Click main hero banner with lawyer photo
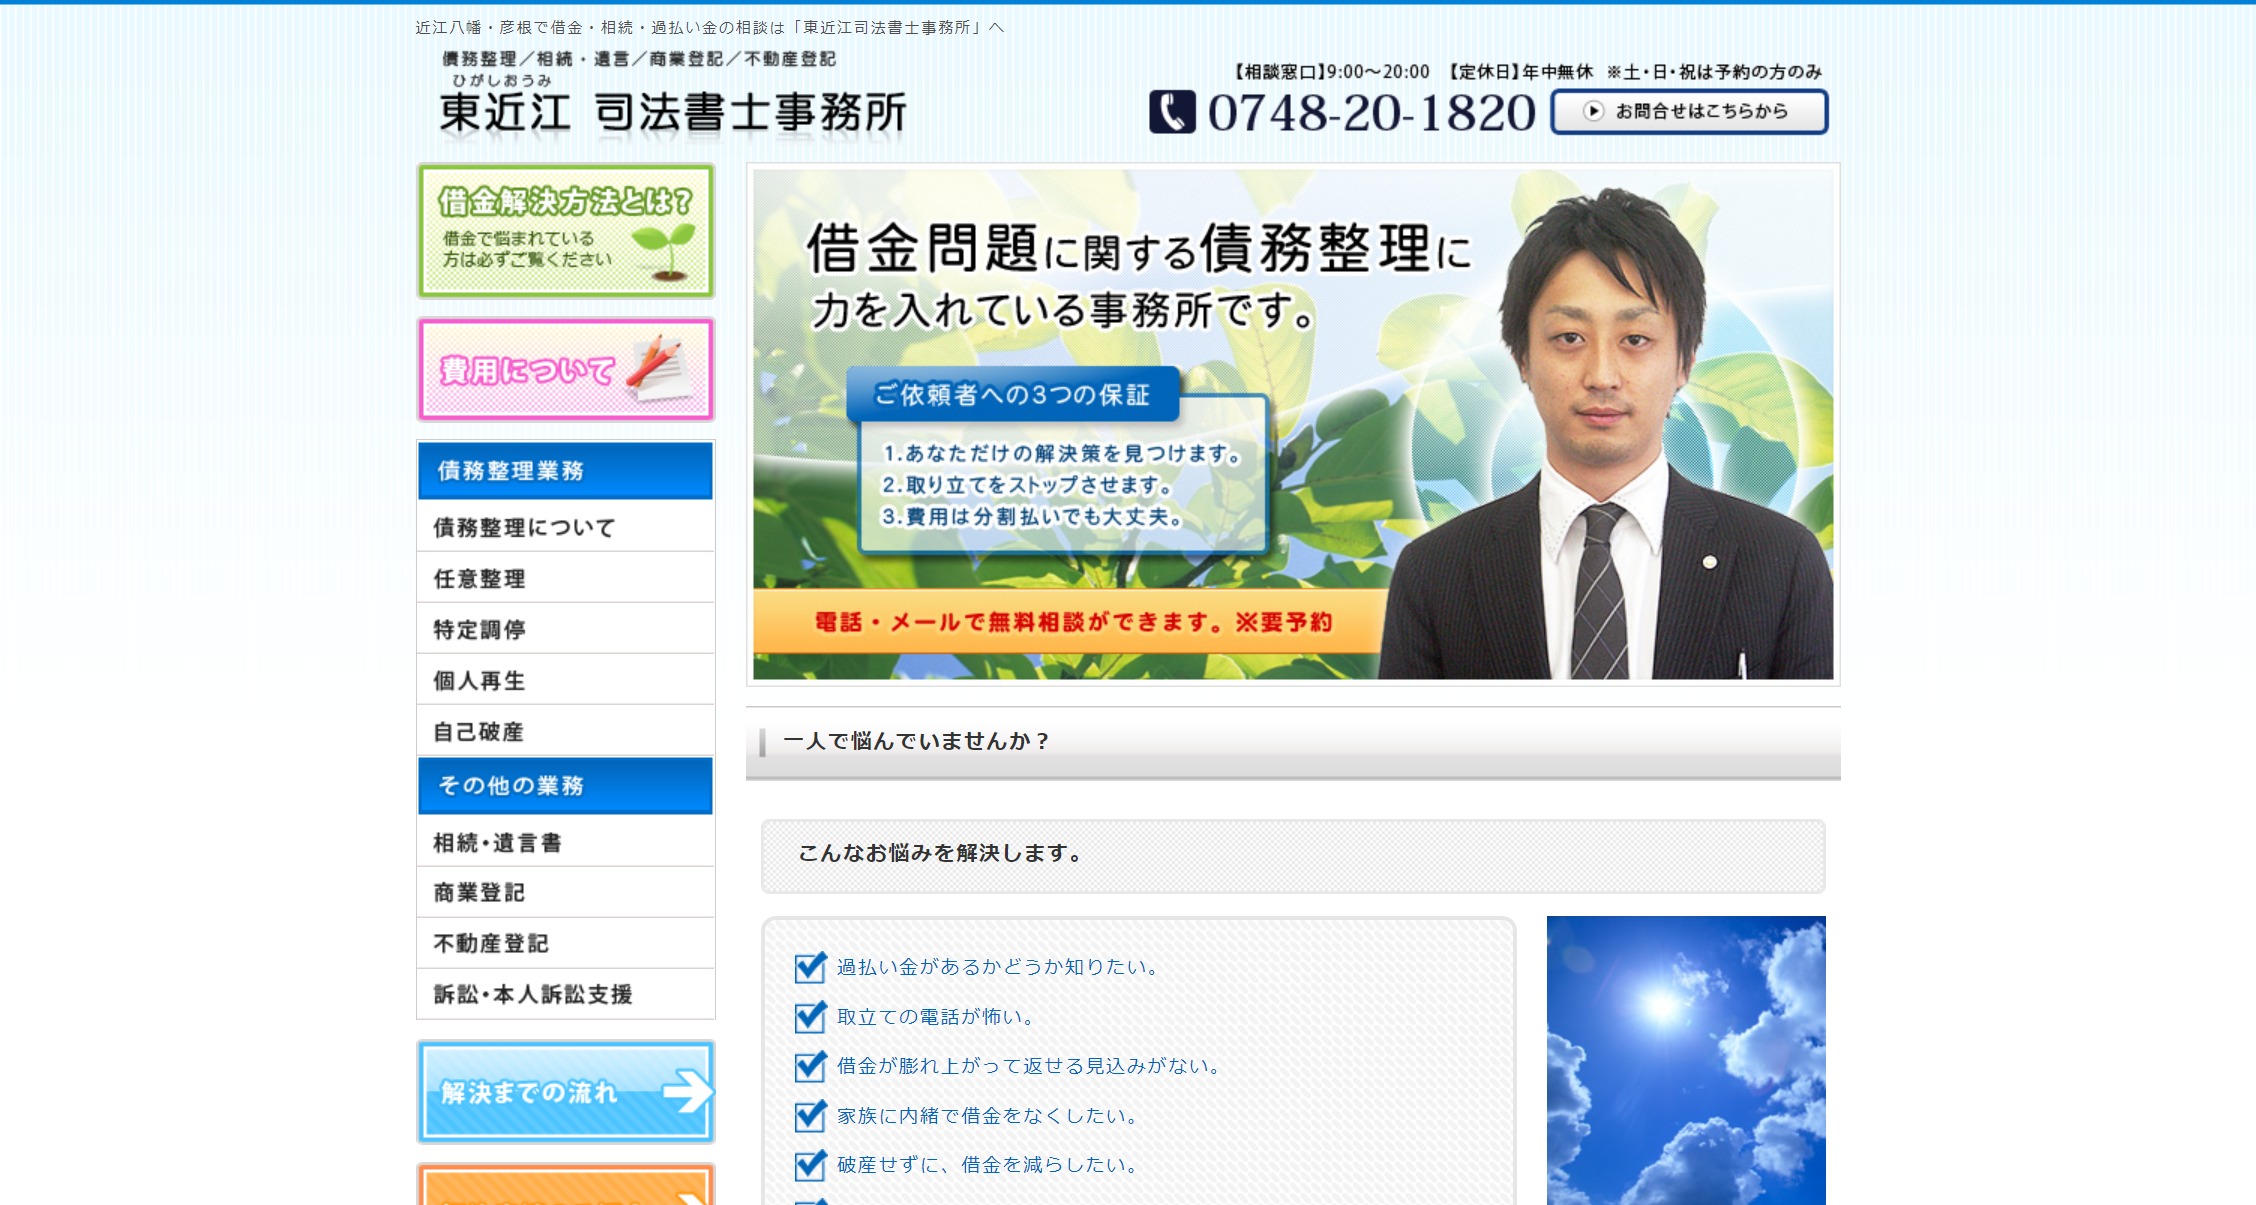 pos(1293,424)
